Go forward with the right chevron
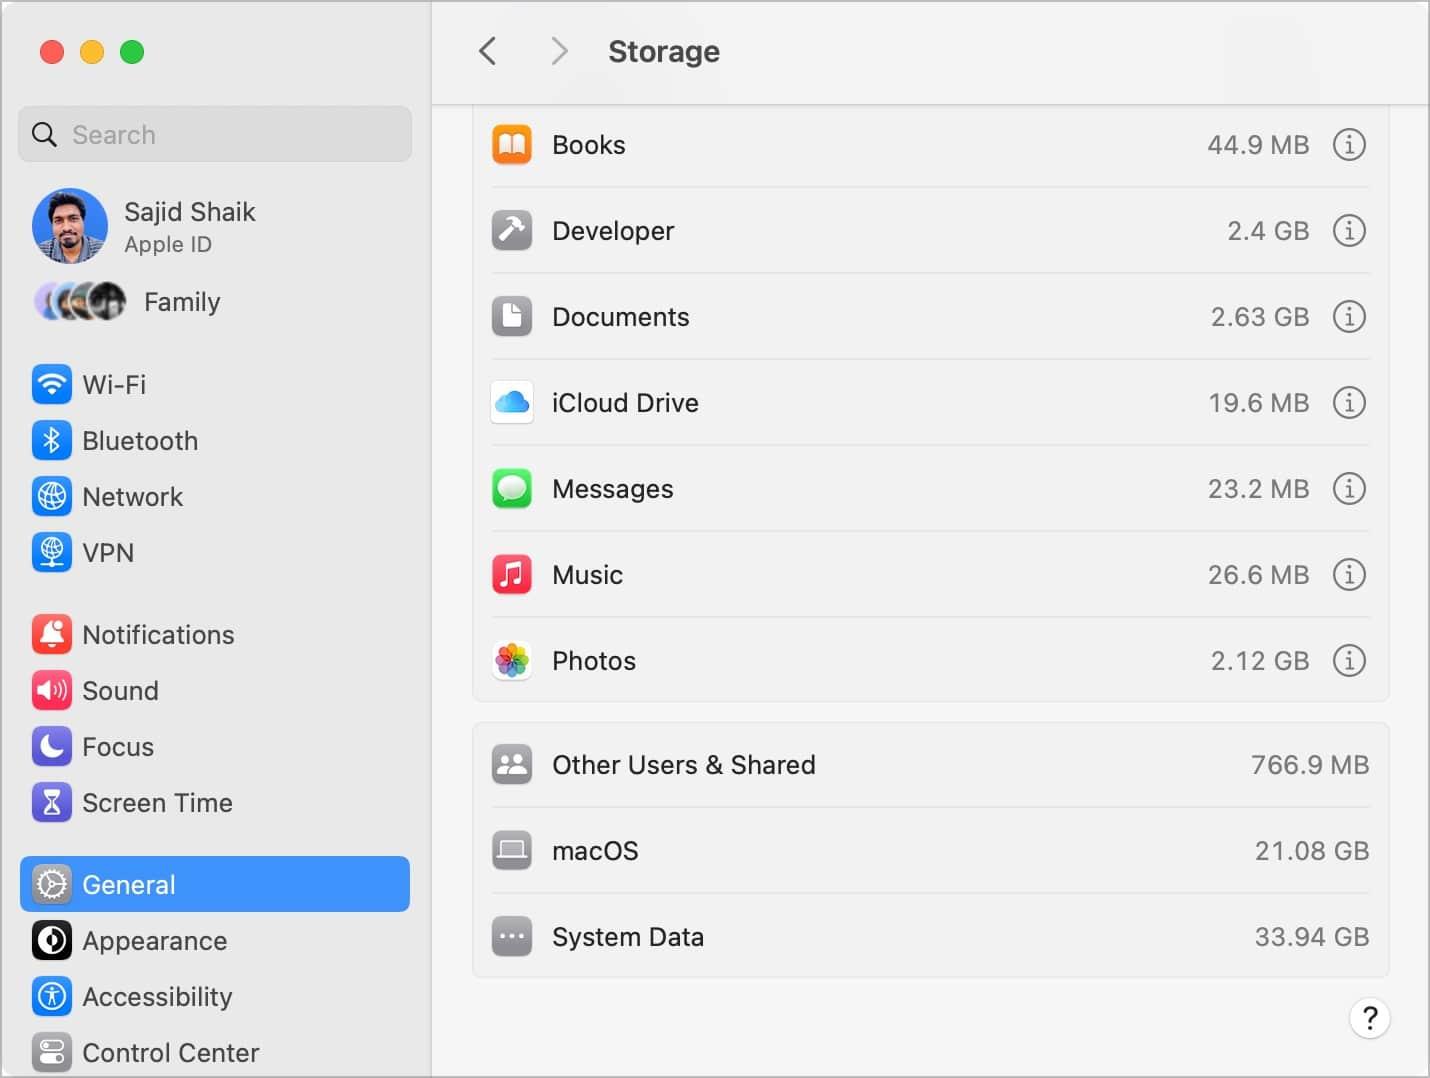 point(559,51)
